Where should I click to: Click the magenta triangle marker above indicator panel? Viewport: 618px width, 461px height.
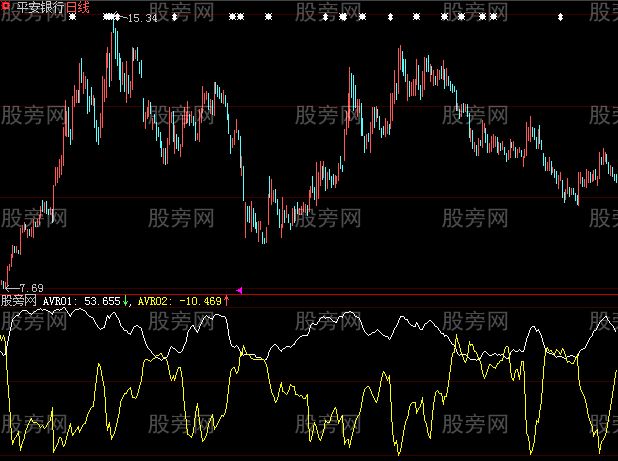238,288
